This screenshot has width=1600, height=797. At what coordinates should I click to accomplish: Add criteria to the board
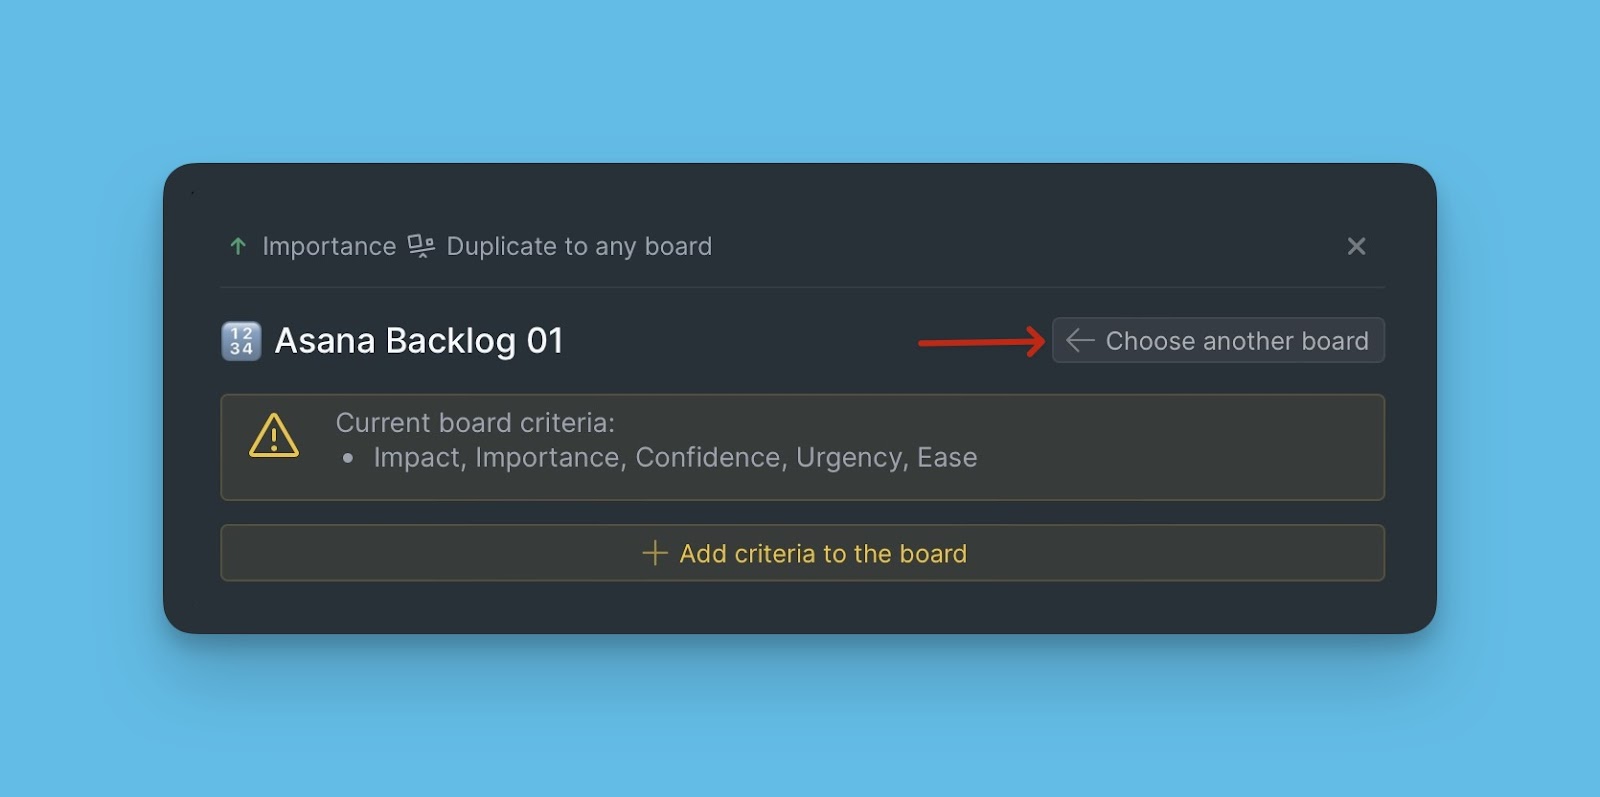[x=802, y=553]
